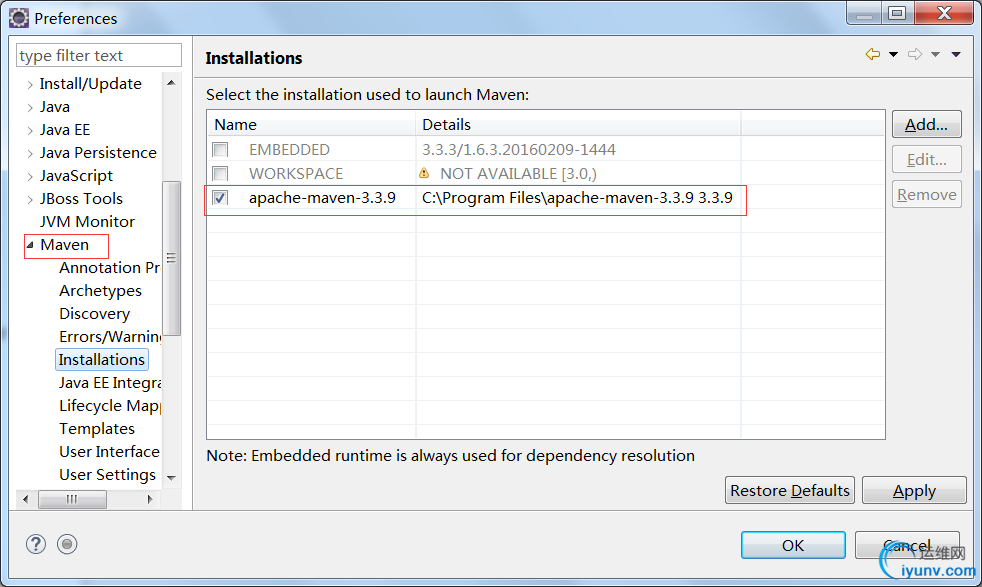Click NOT AVAILABLE [3.0,) details text
Screen dimensions: 982x587
pyautogui.click(x=518, y=174)
